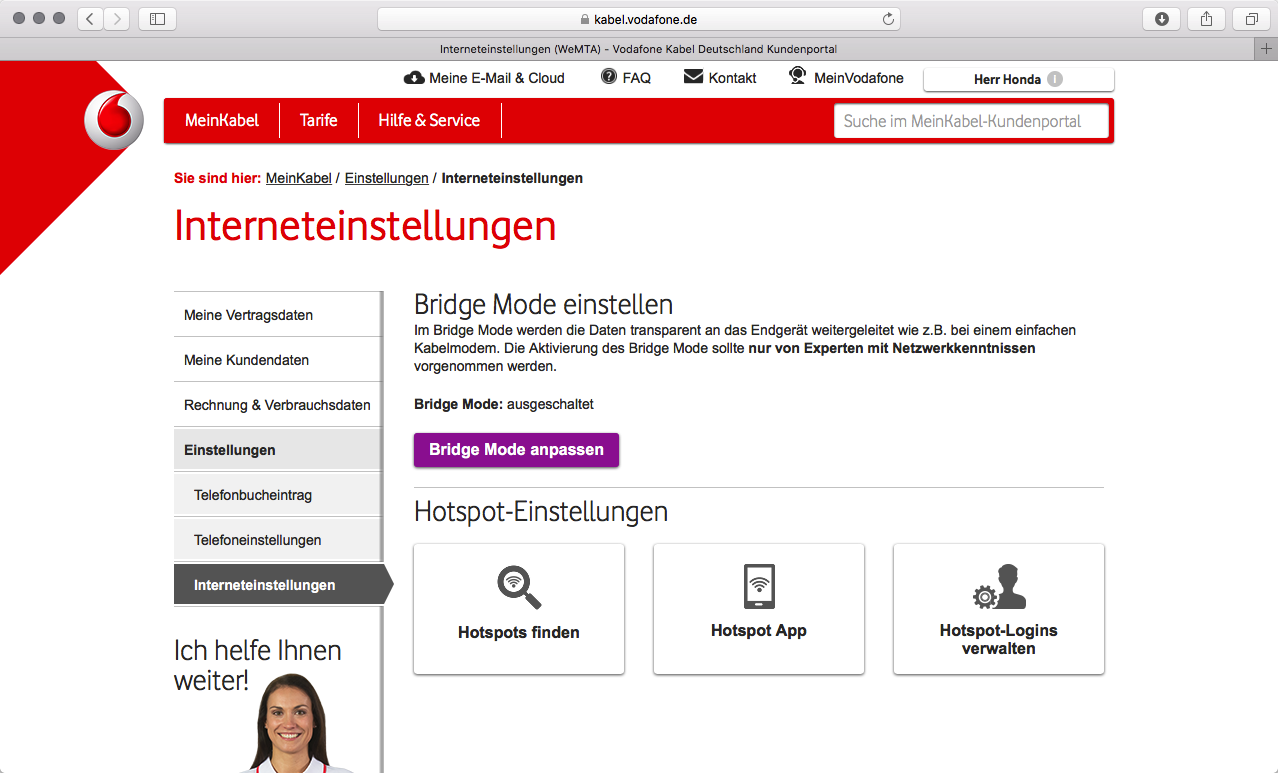This screenshot has width=1278, height=773.
Task: Open the Telefoneinstellungen sidebar entry
Action: pos(277,540)
